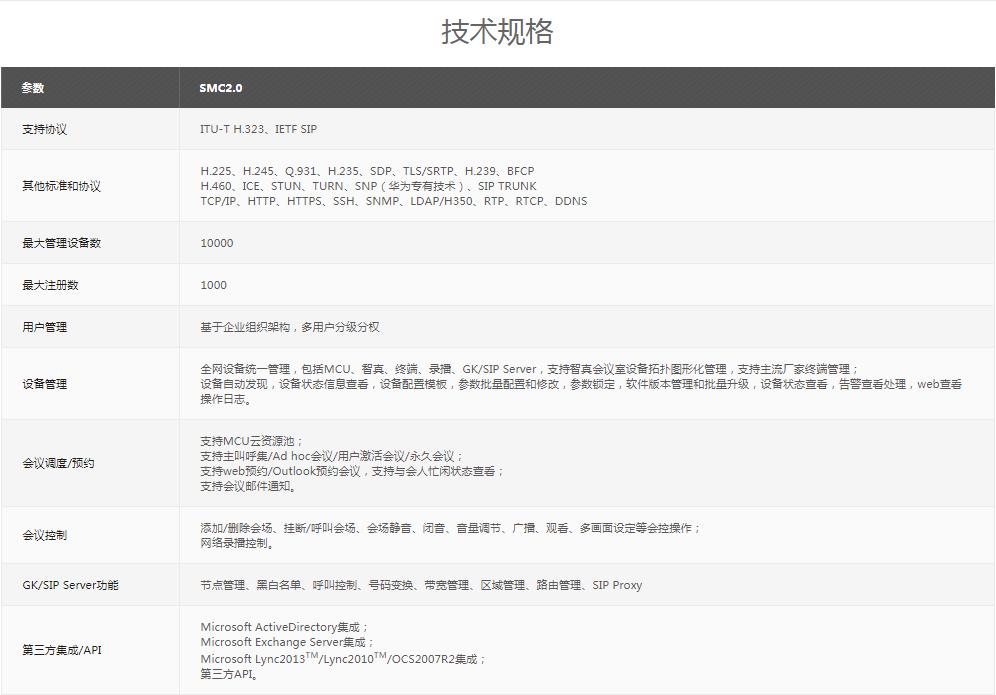This screenshot has width=996, height=695.
Task: Select the GK/SIP Server功能 row label
Action: 70,585
